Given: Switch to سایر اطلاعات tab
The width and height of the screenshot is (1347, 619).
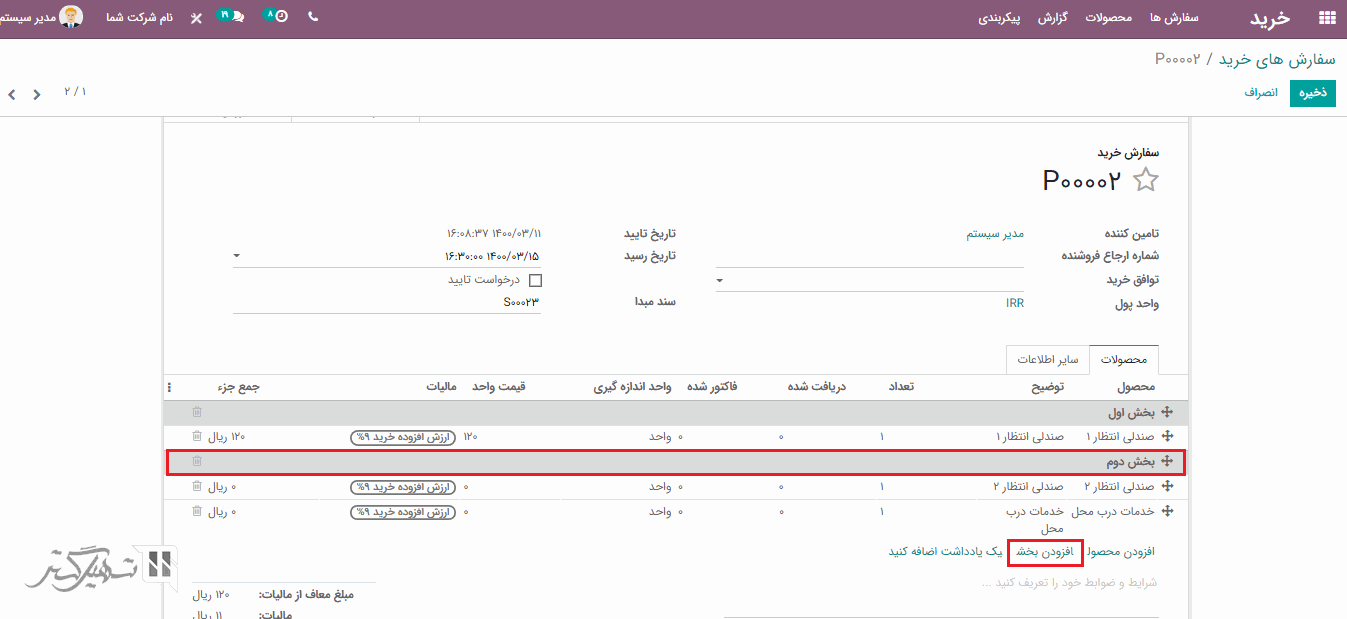Looking at the screenshot, I should [1047, 359].
